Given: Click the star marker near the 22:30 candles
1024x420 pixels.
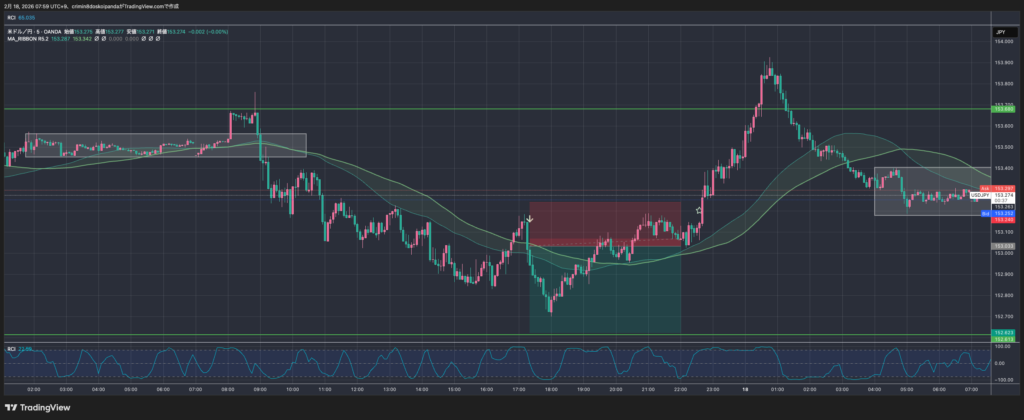Looking at the screenshot, I should pyautogui.click(x=698, y=212).
